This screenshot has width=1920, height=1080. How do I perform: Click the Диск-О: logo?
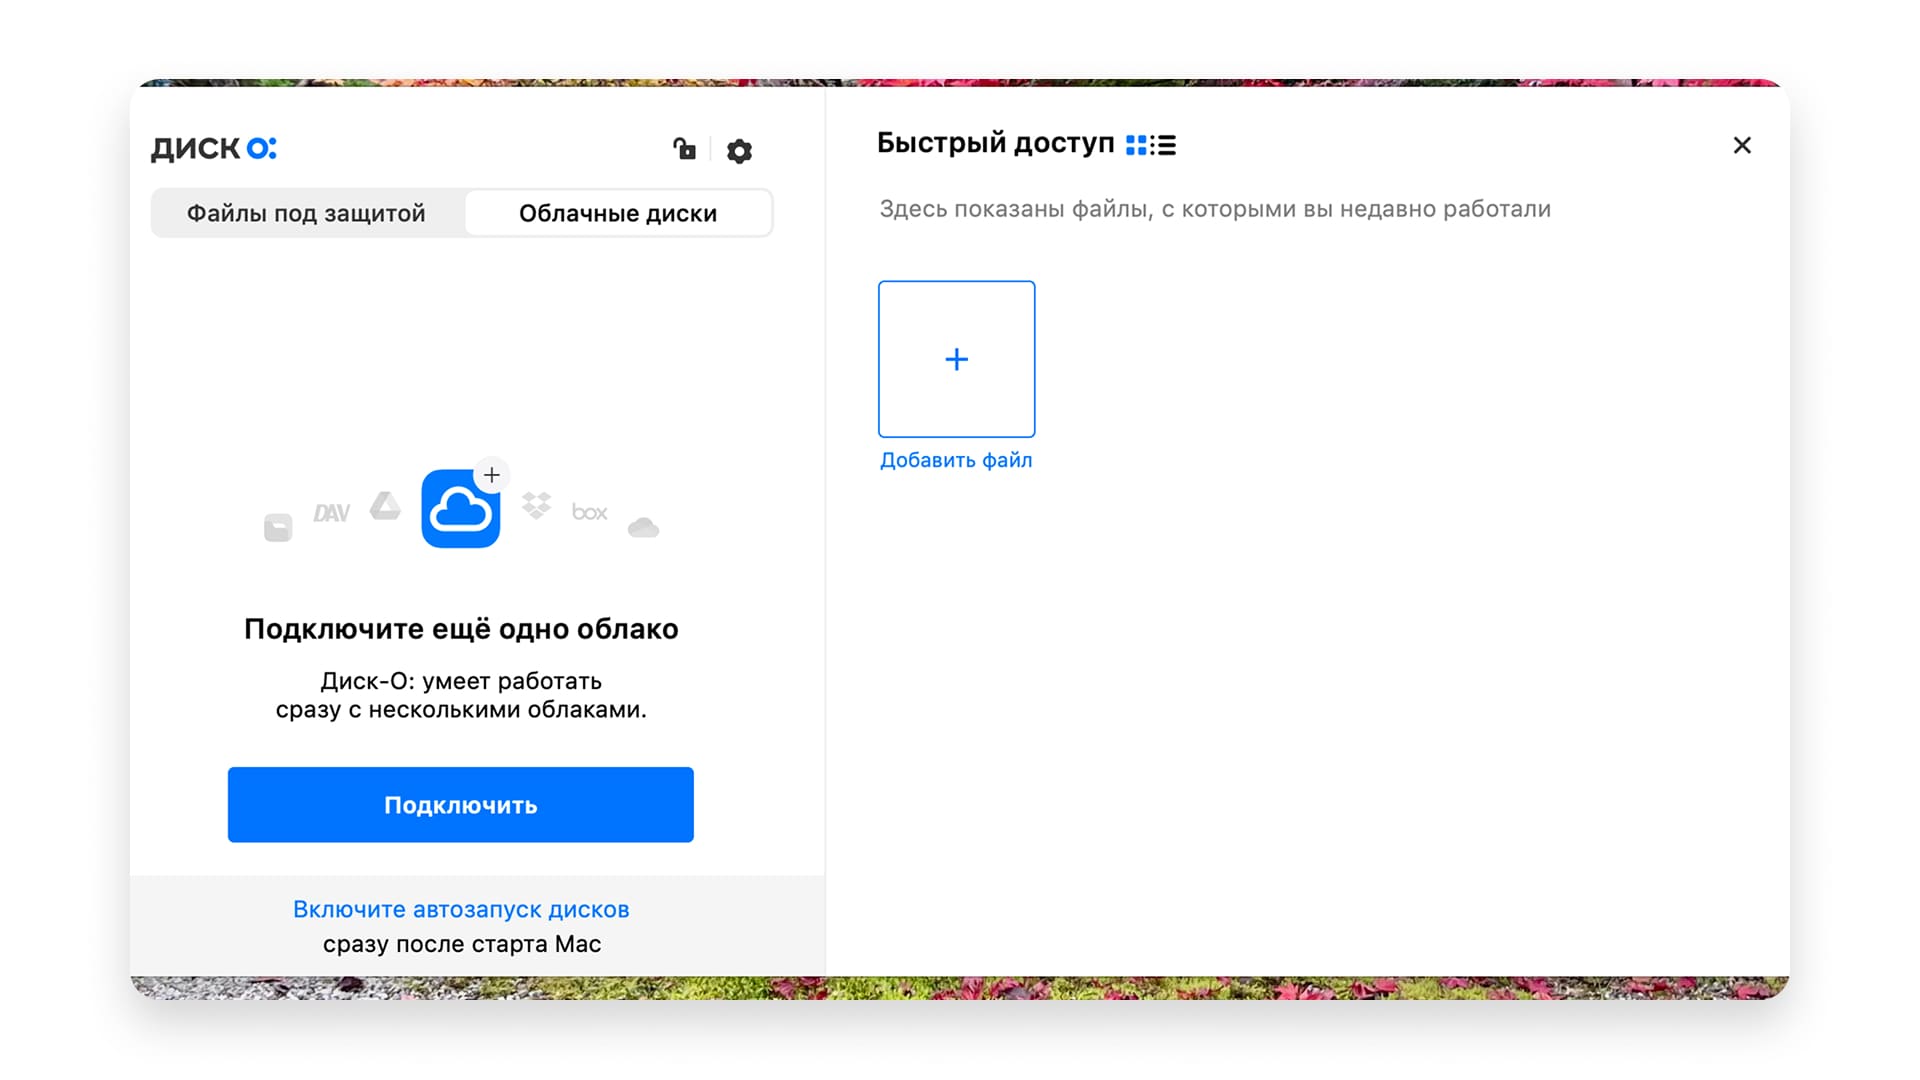click(213, 148)
